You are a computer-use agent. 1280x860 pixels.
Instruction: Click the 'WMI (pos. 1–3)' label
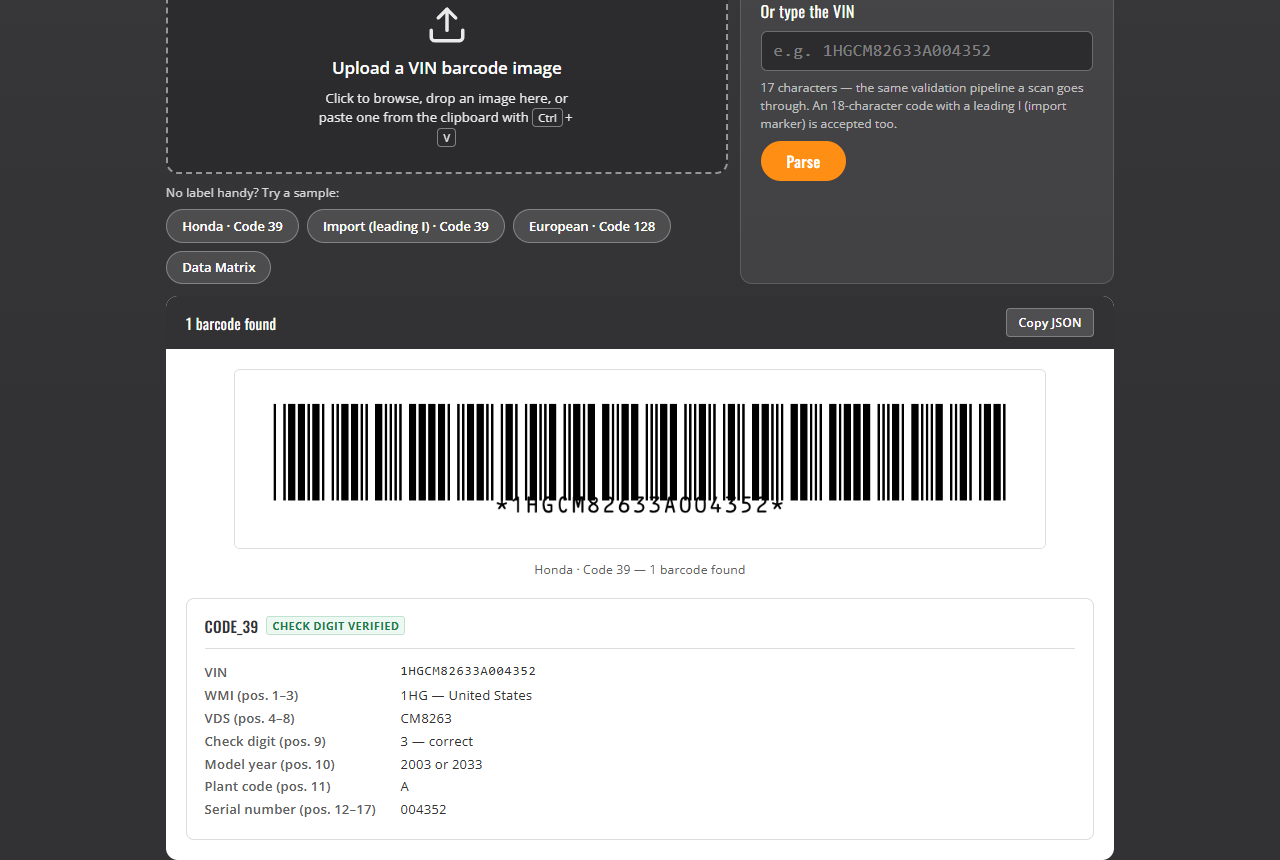(x=251, y=695)
